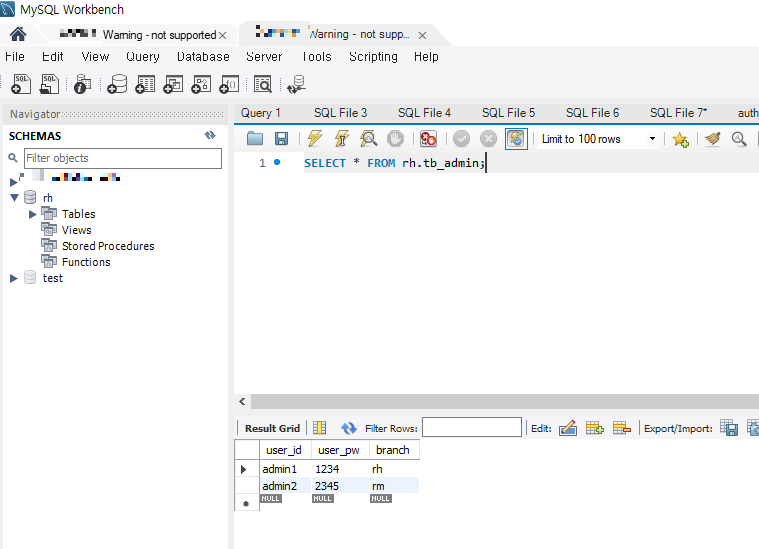Select the 2345 password cell
759x549 pixels.
pyautogui.click(x=340, y=486)
